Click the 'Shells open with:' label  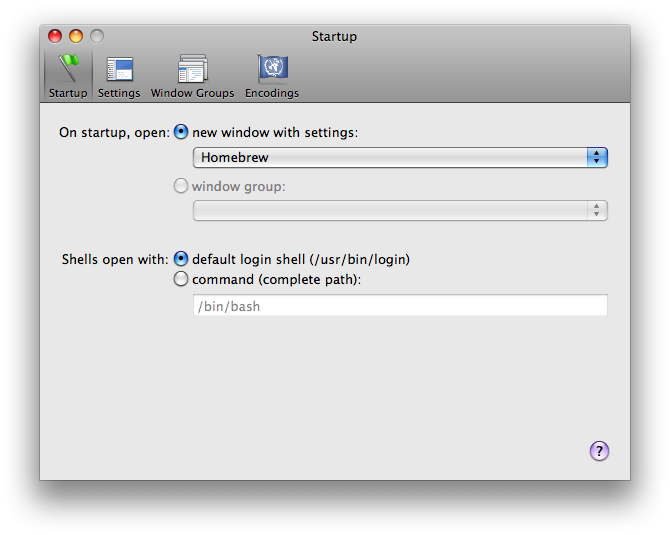(x=115, y=259)
